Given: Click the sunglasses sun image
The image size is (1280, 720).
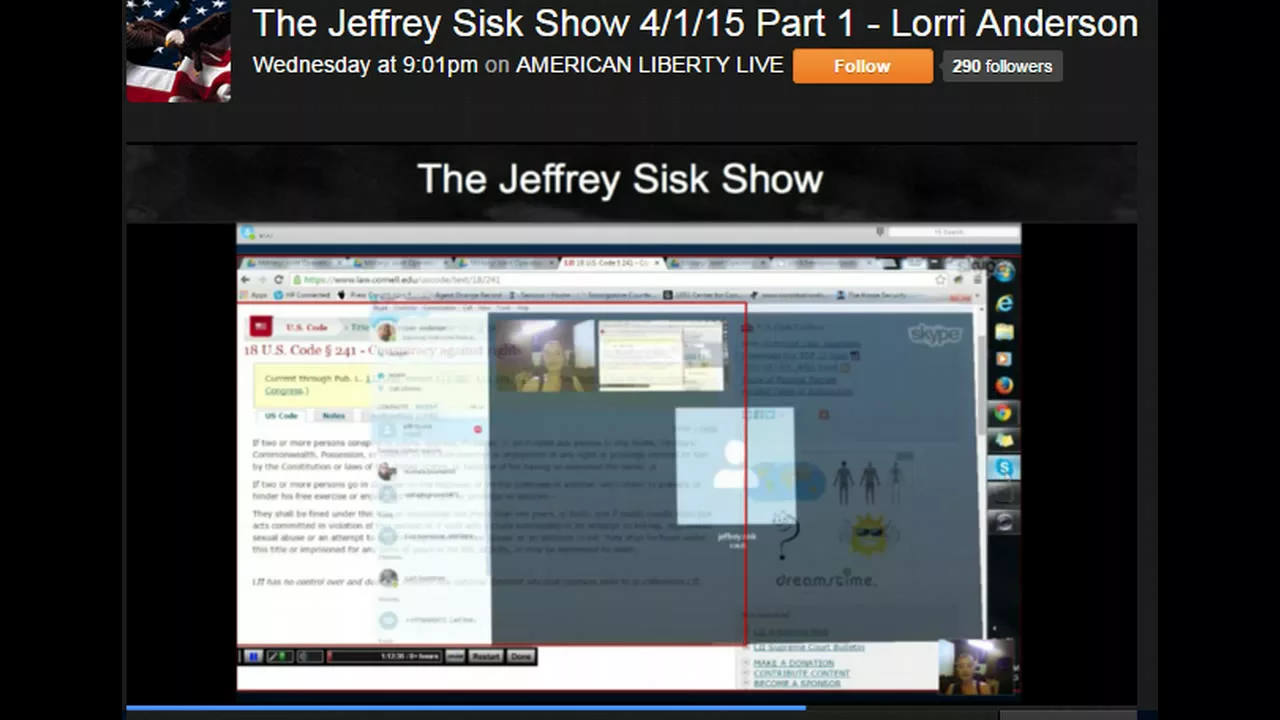Looking at the screenshot, I should click(x=870, y=537).
